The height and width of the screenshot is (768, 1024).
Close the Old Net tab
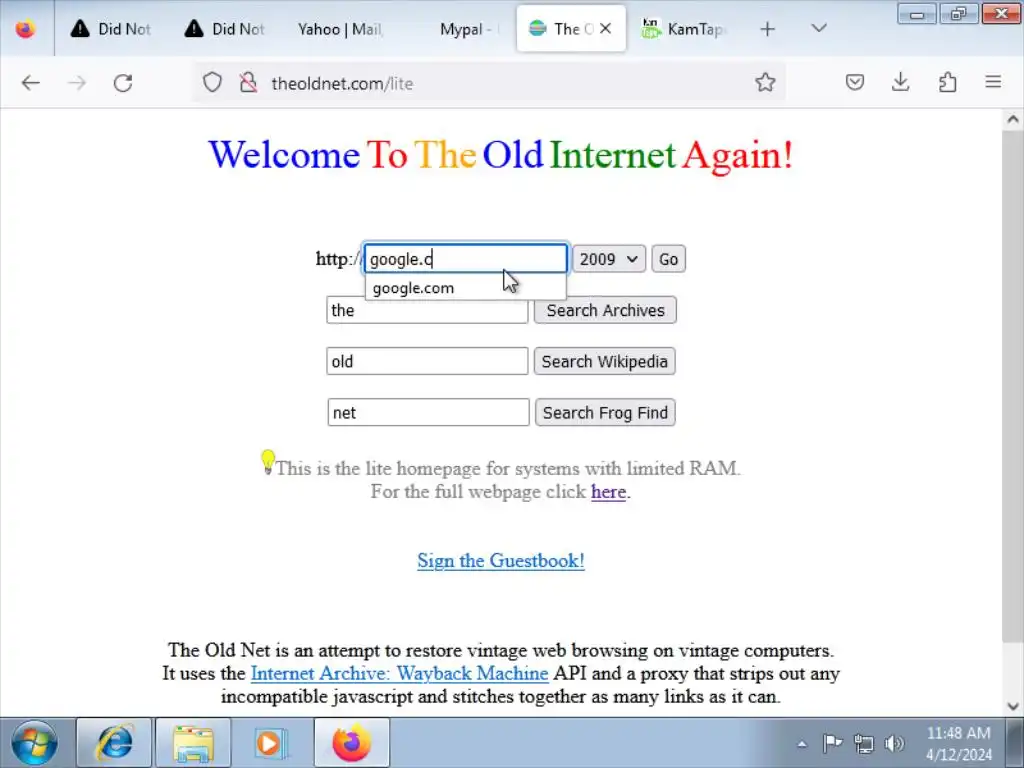605,29
